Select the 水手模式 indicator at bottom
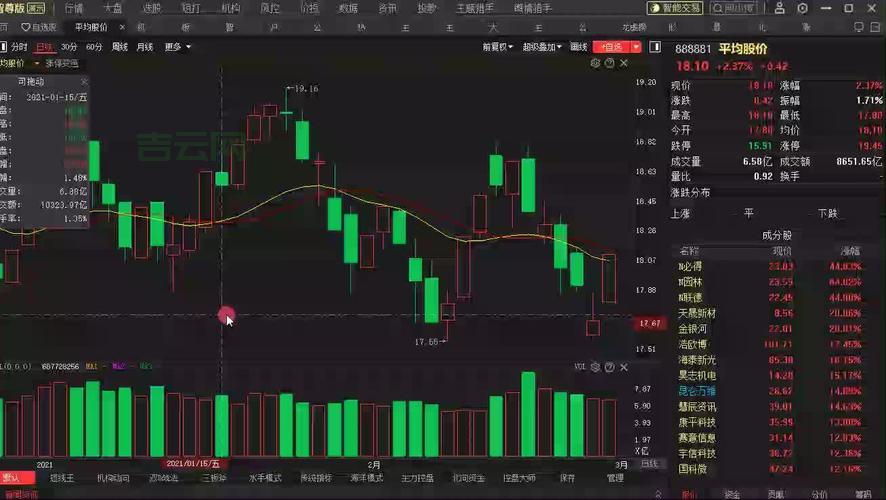886x500 pixels. coord(266,478)
